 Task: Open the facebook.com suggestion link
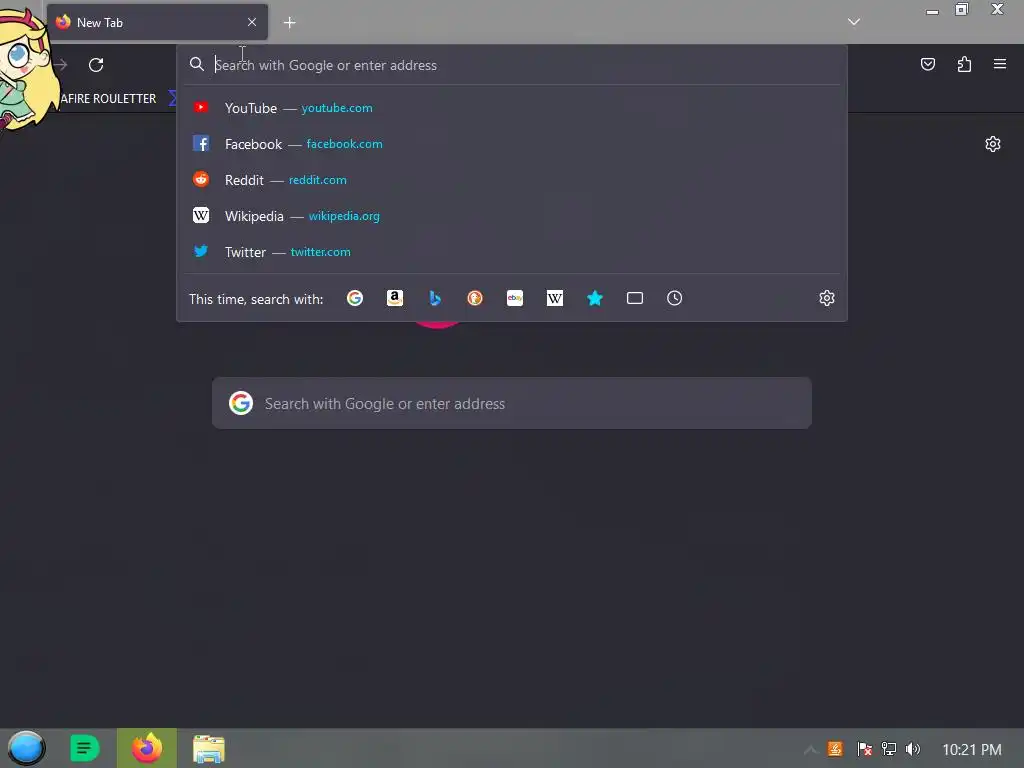point(344,144)
